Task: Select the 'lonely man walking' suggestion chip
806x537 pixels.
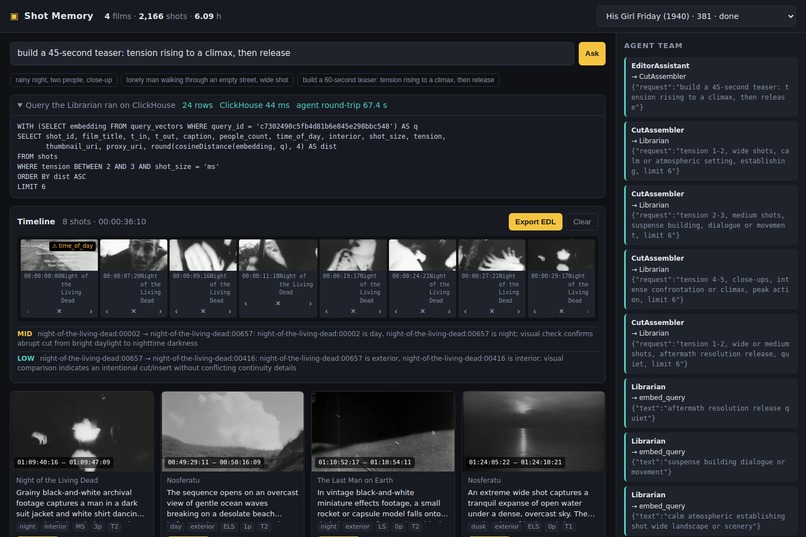Action: pyautogui.click(x=207, y=80)
